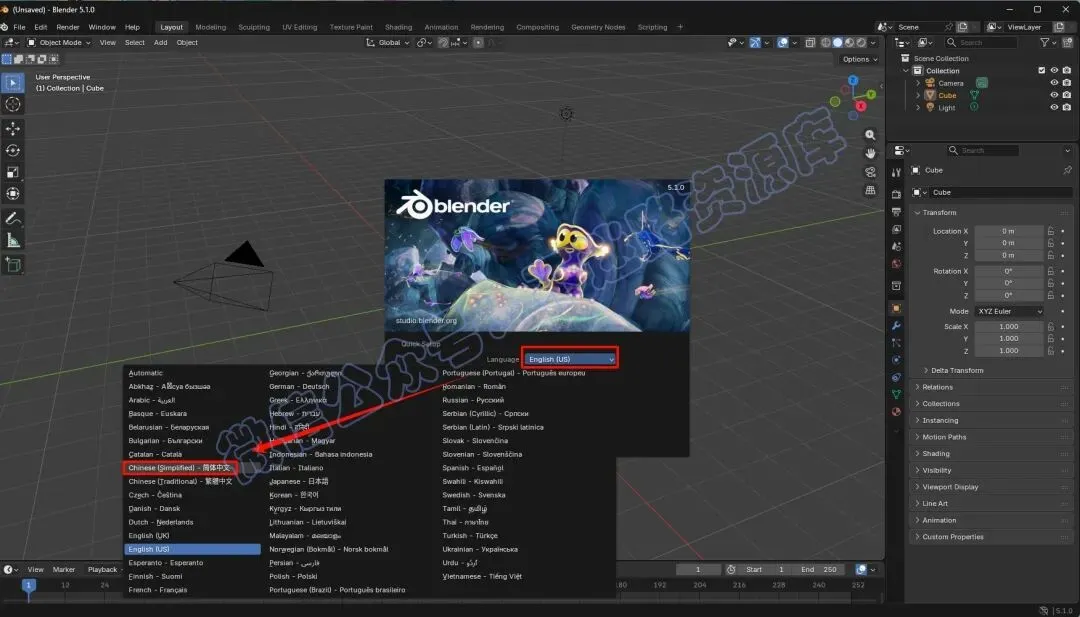Screen dimensions: 1080x617
Task: Lock the Scale X value
Action: tap(1051, 326)
